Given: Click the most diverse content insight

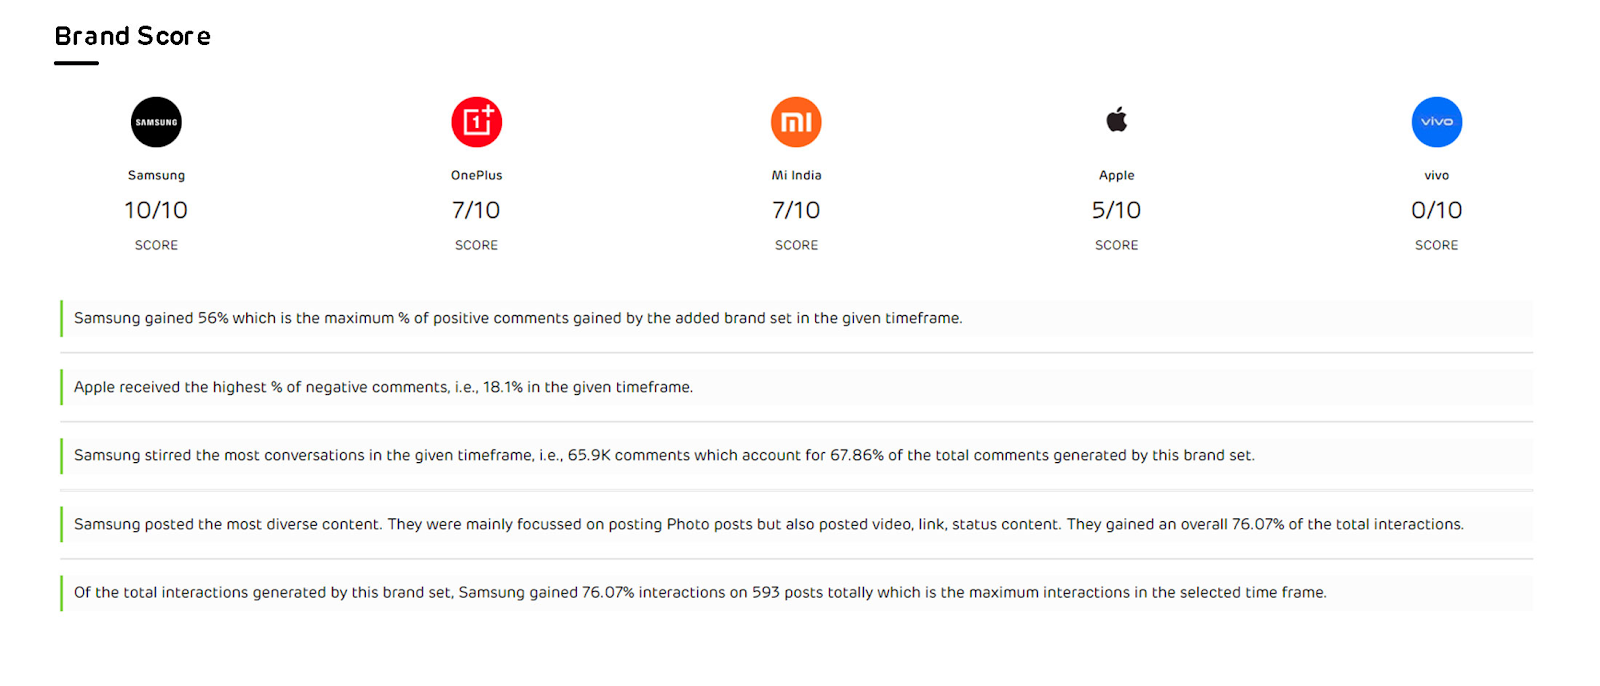Looking at the screenshot, I should click(768, 524).
